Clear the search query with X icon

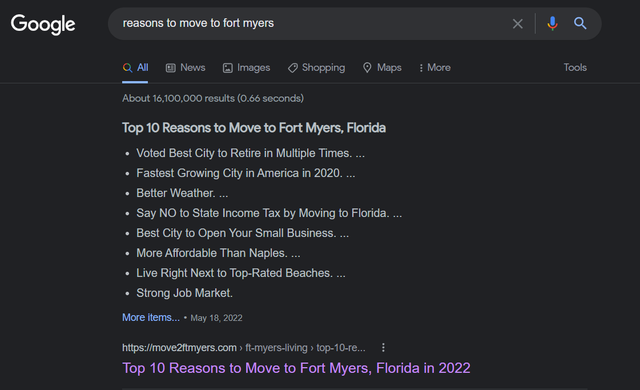tap(518, 24)
